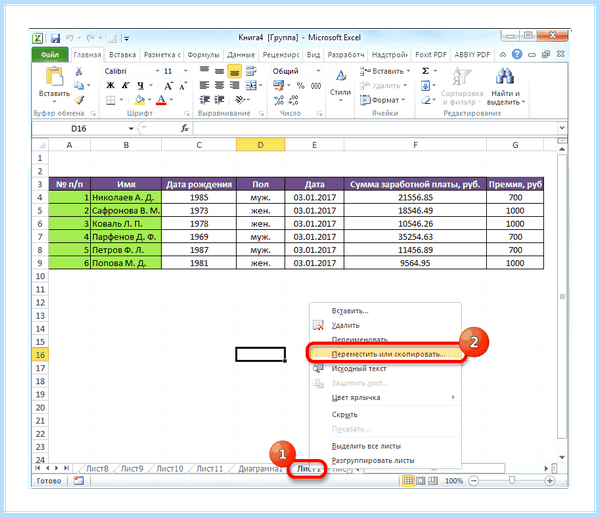Click the text orientation icon

pyautogui.click(x=240, y=100)
